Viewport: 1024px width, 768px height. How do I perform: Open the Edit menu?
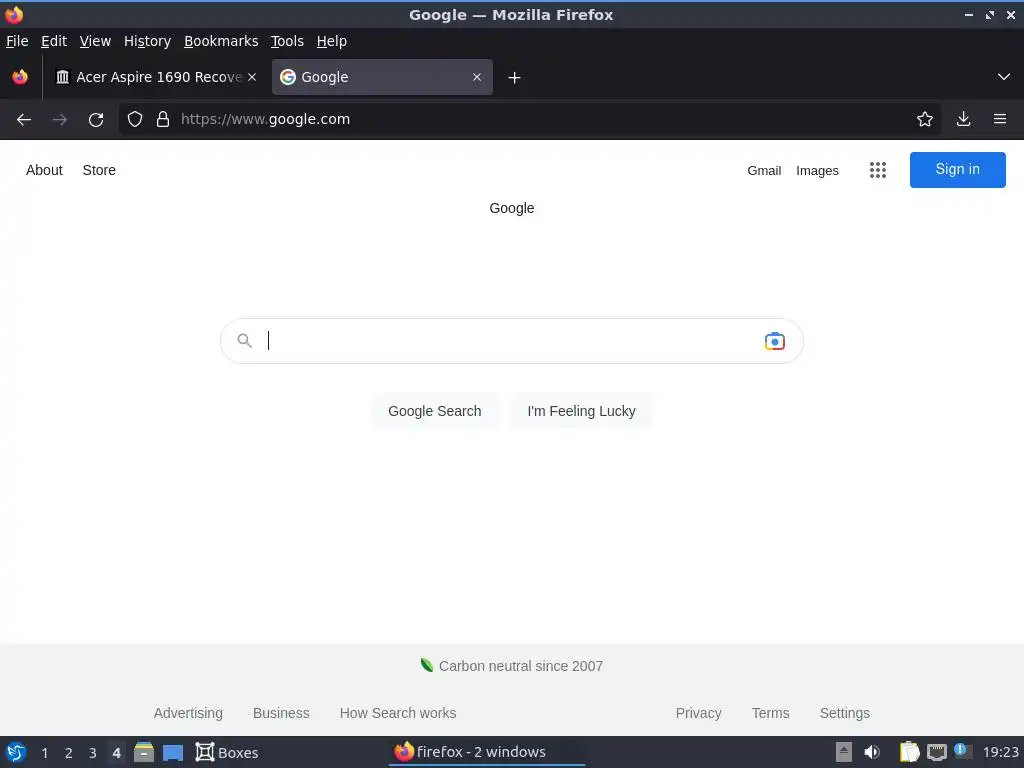point(54,41)
